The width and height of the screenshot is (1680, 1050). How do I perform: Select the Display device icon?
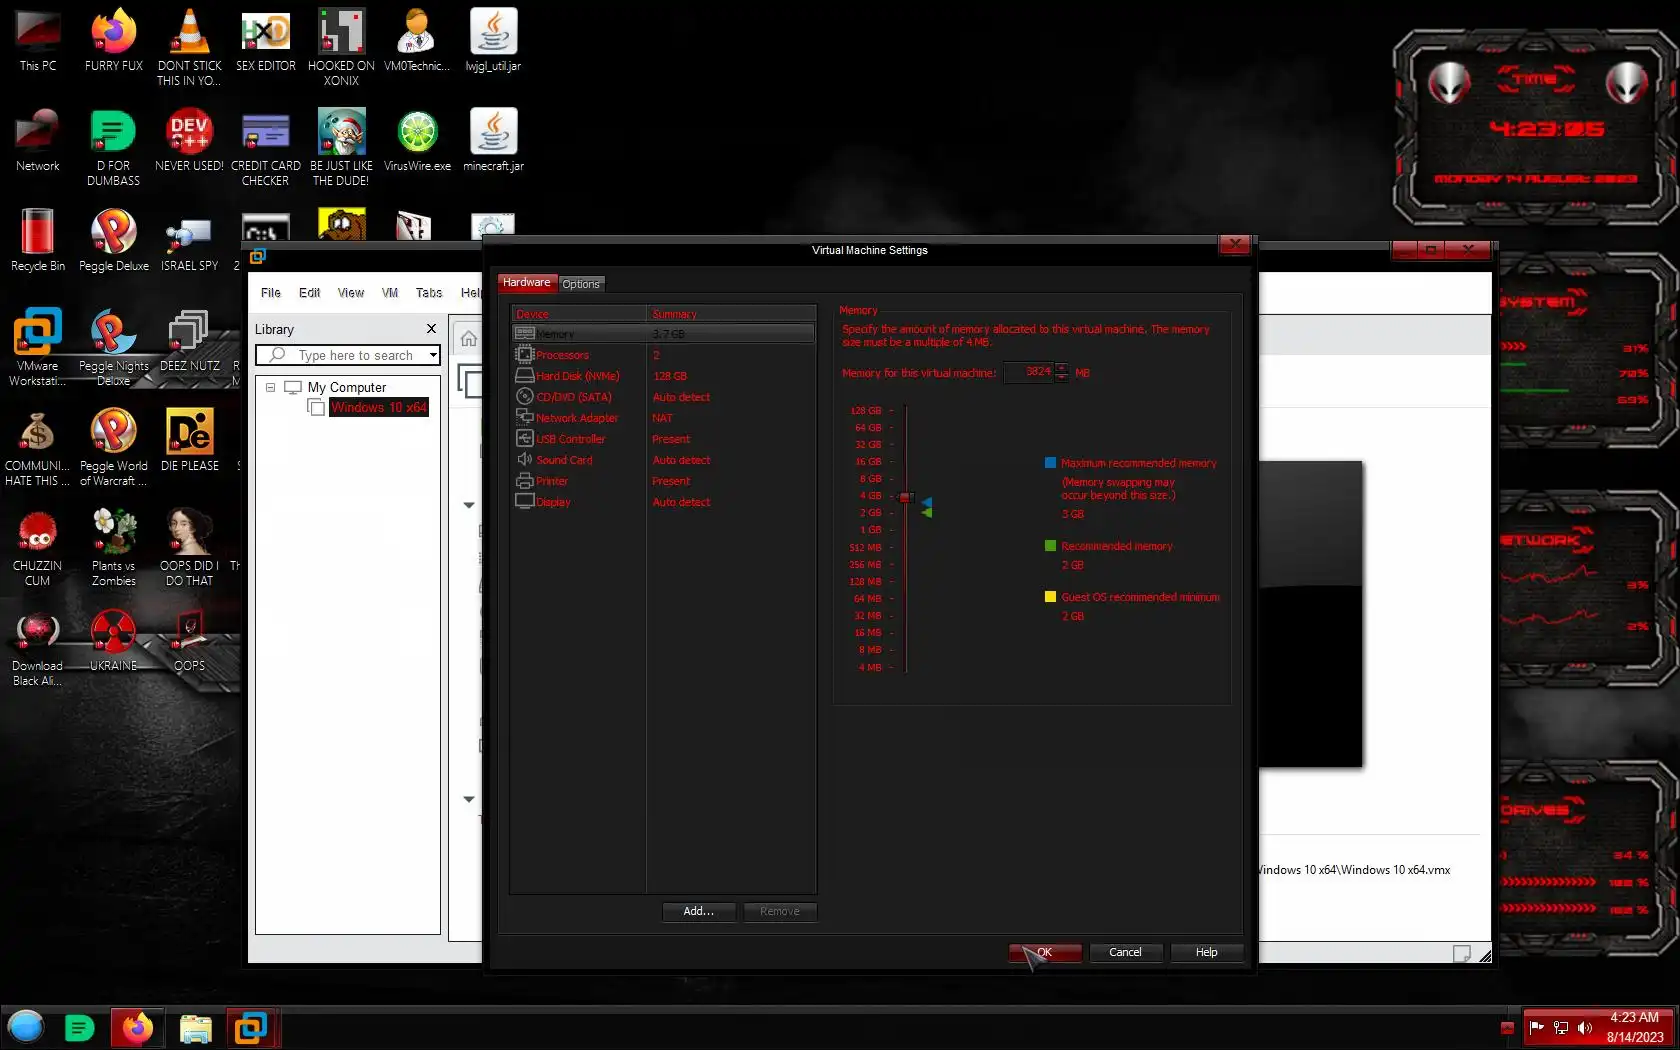click(x=524, y=501)
